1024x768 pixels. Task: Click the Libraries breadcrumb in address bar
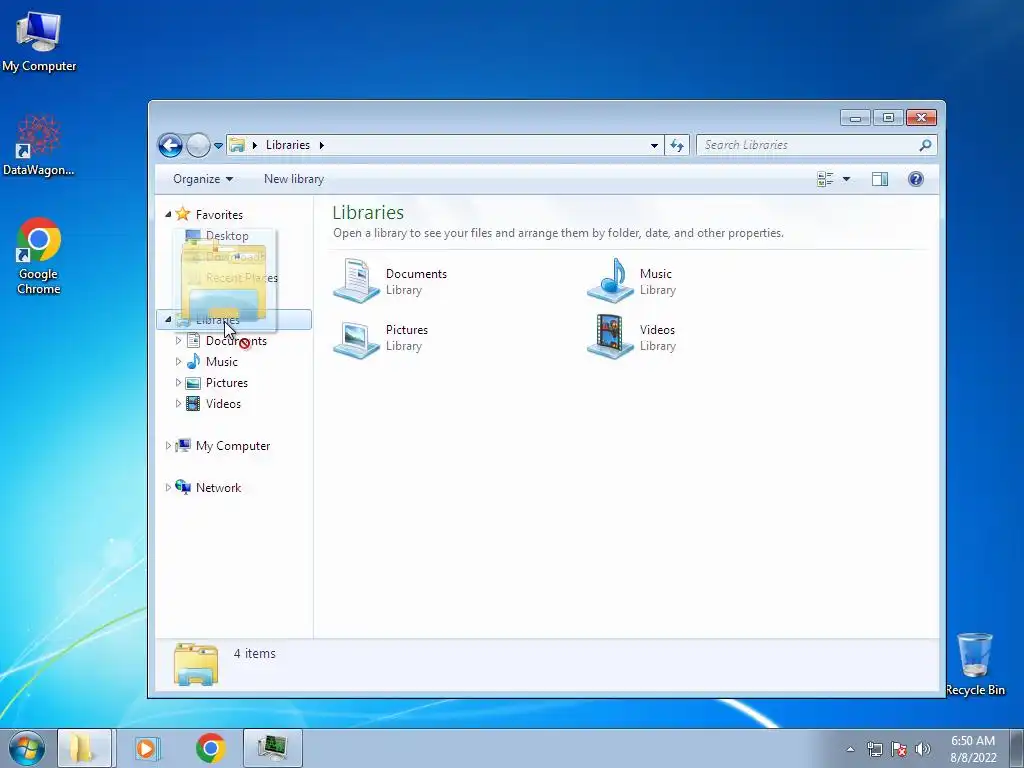tap(287, 145)
